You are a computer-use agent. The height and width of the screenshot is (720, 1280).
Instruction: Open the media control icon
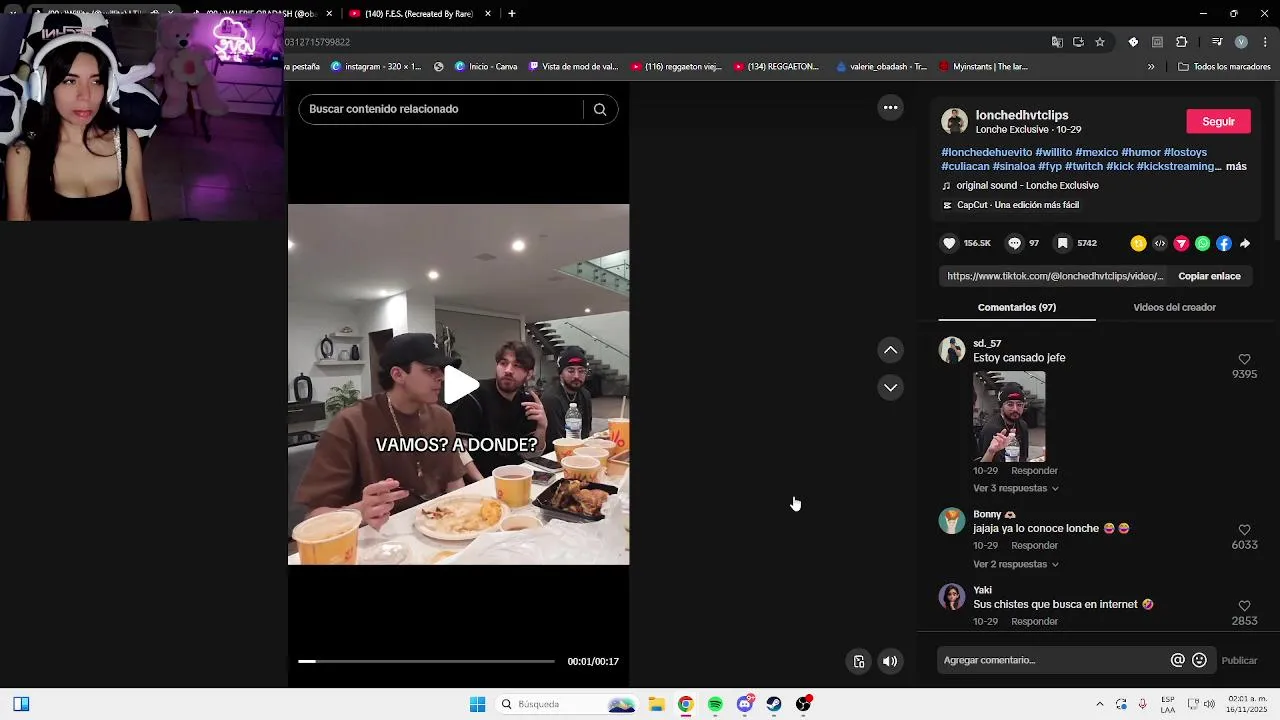click(1217, 42)
